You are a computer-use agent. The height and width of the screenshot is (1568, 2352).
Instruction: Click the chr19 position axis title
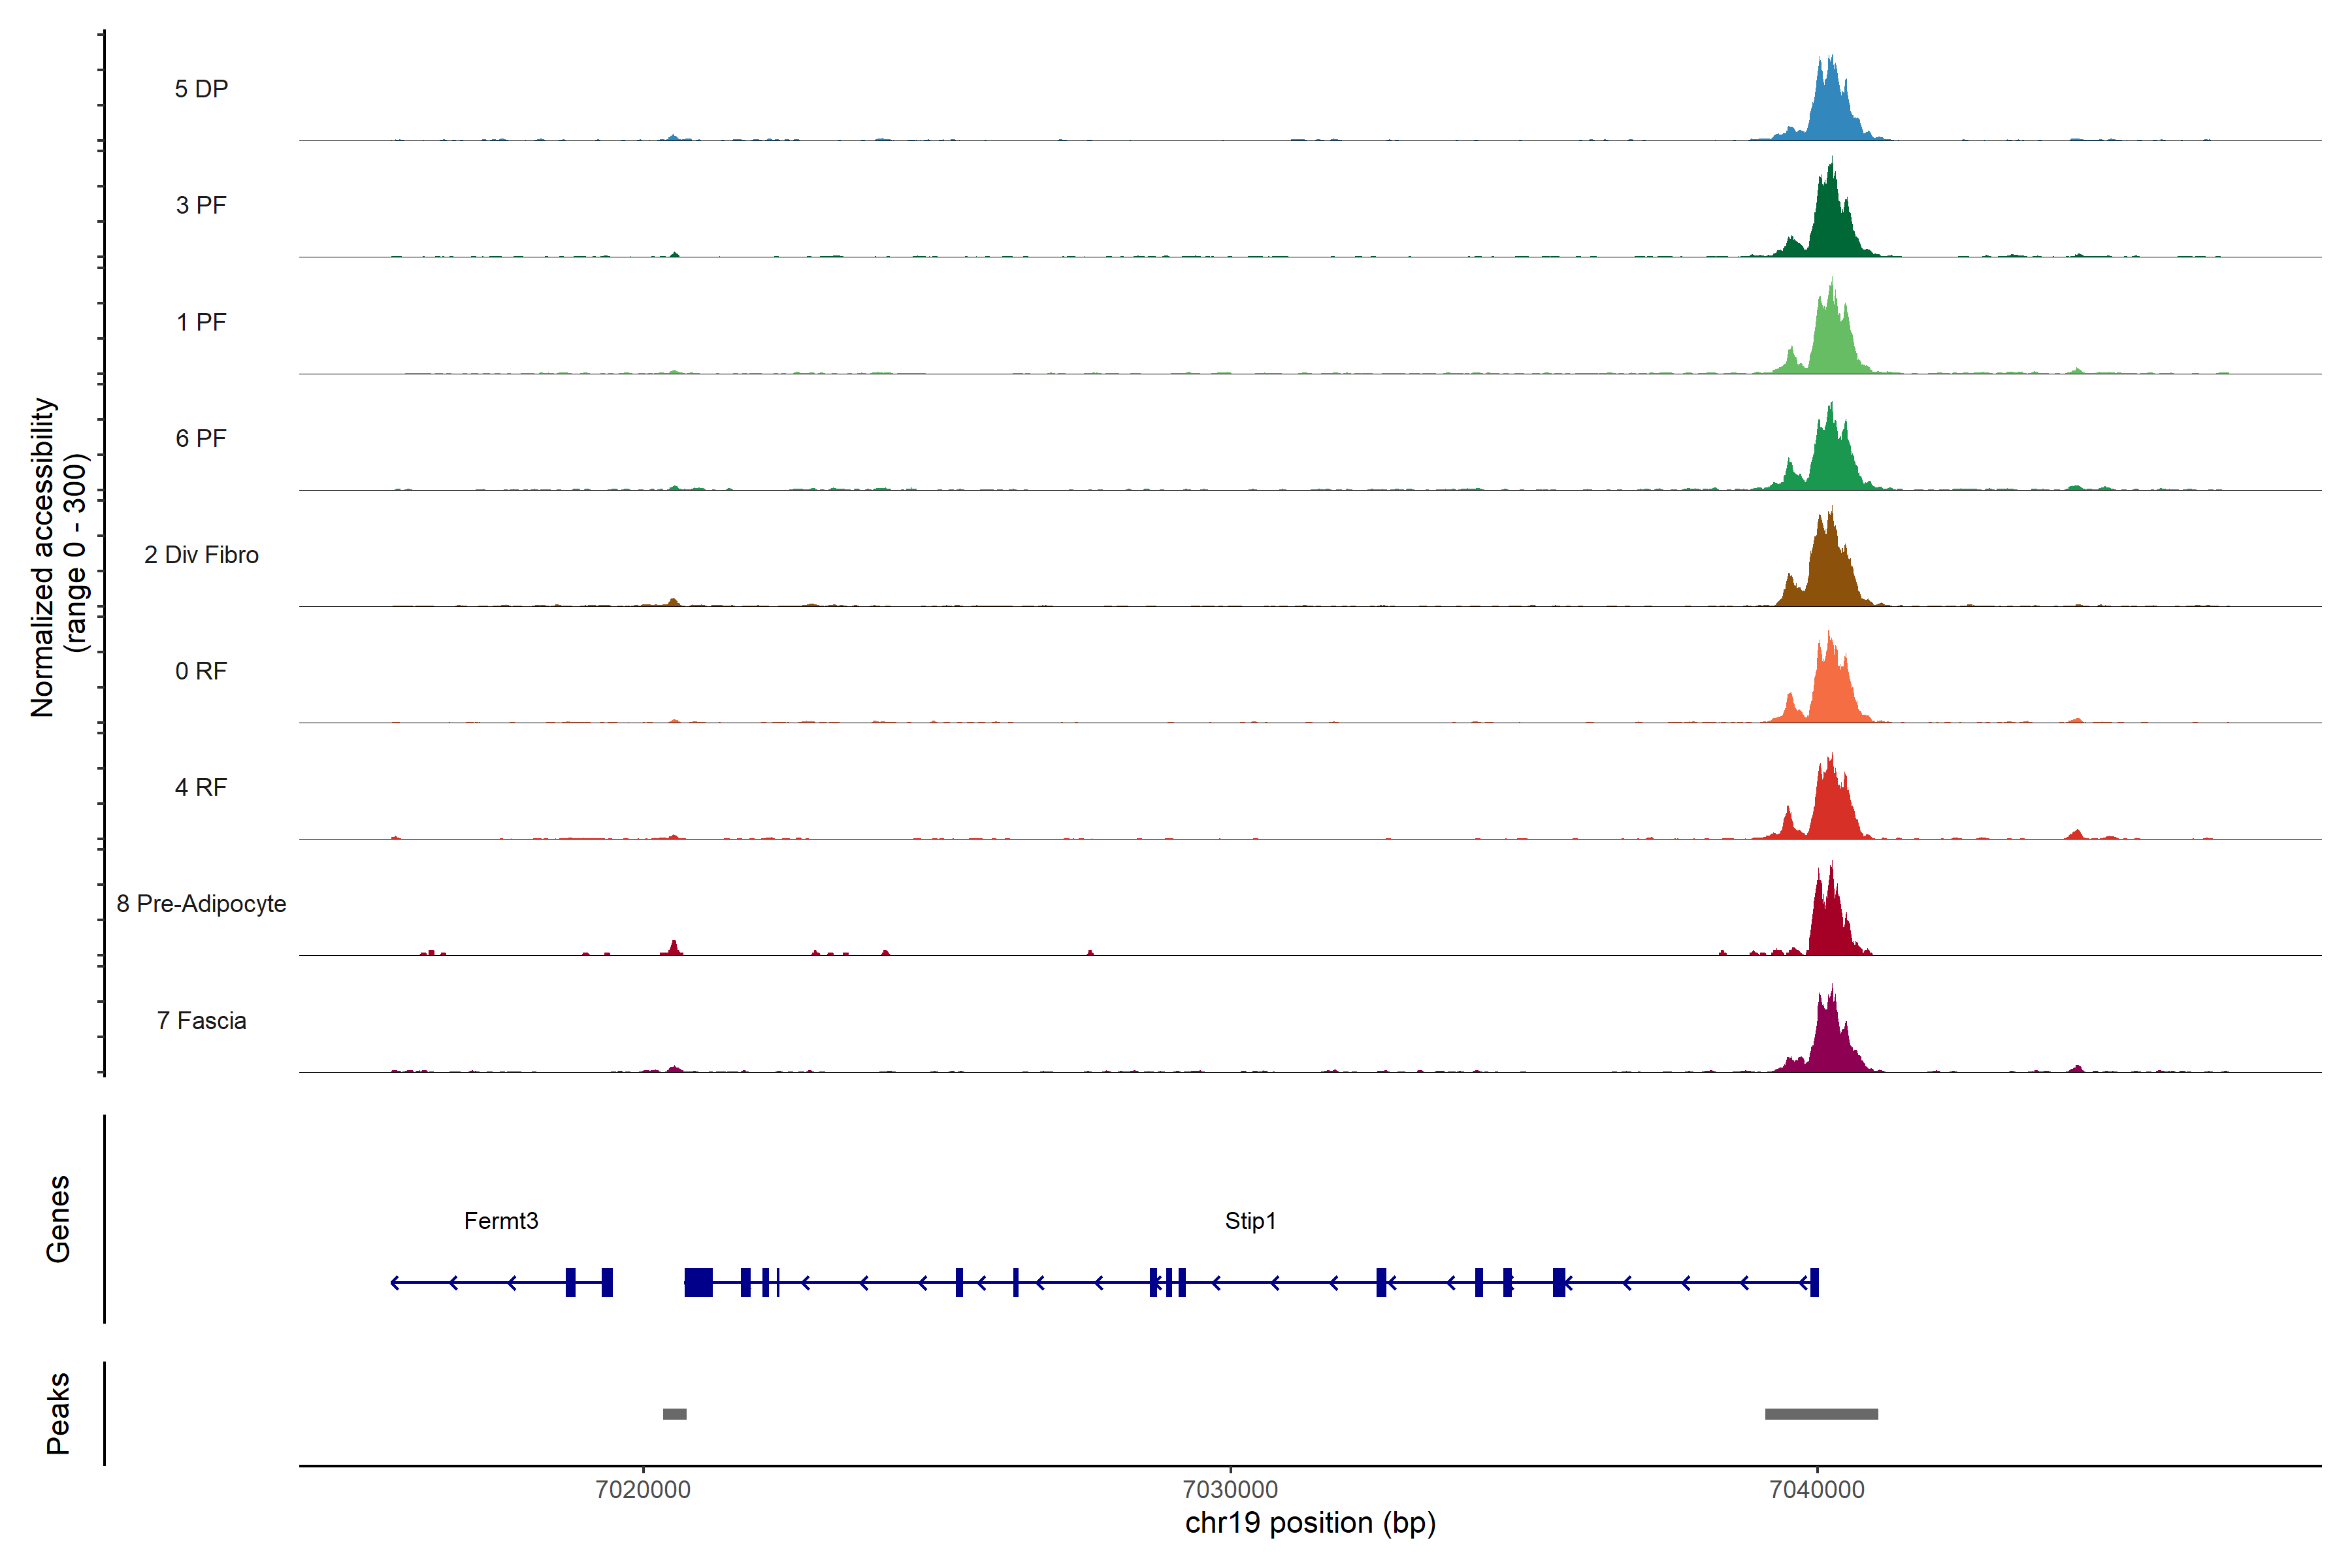coord(1310,1523)
